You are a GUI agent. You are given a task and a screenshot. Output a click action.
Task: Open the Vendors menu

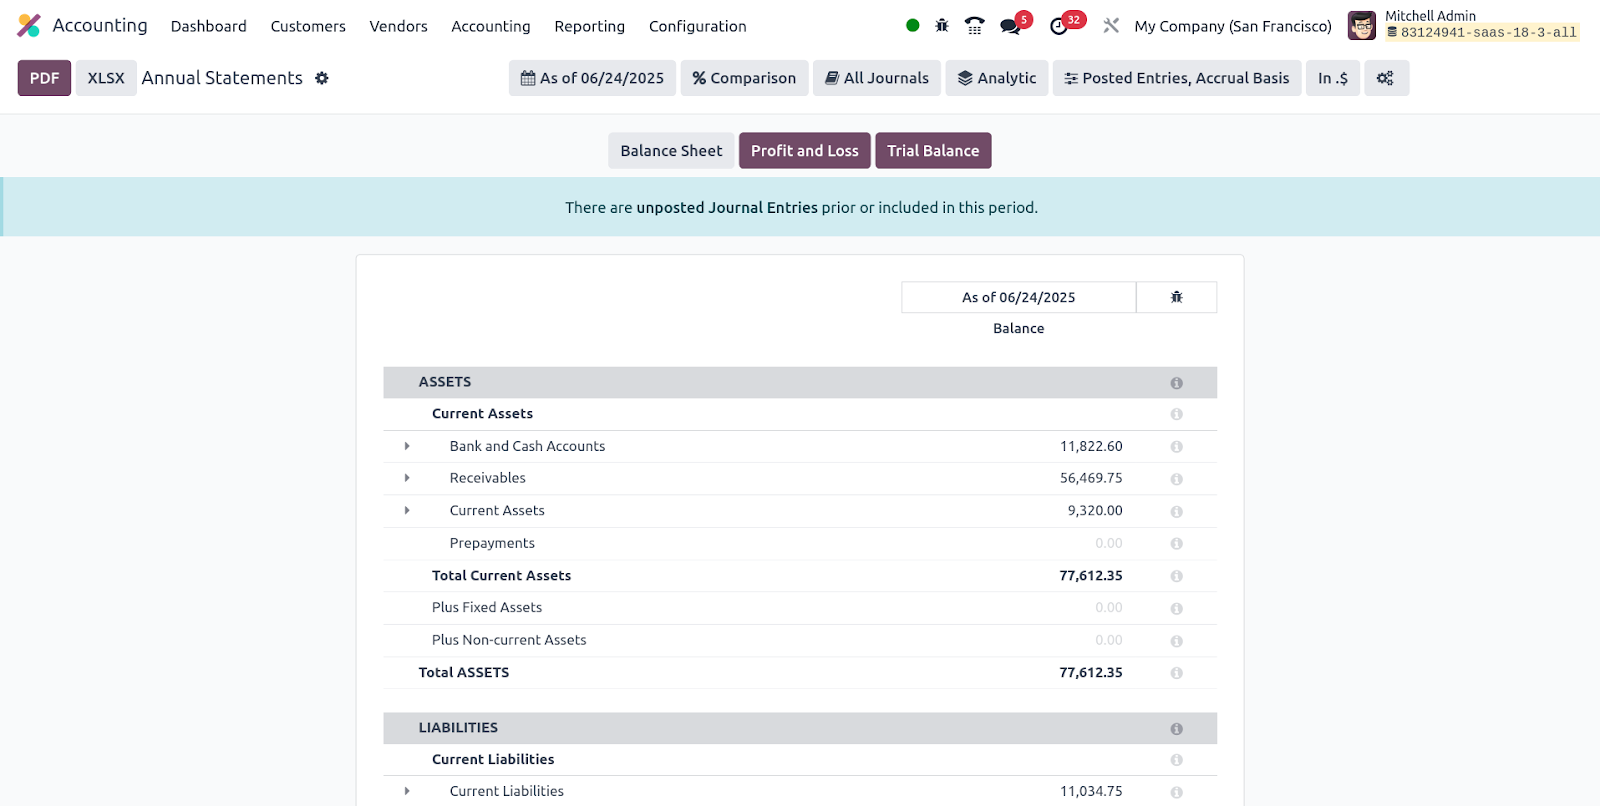[x=398, y=26]
